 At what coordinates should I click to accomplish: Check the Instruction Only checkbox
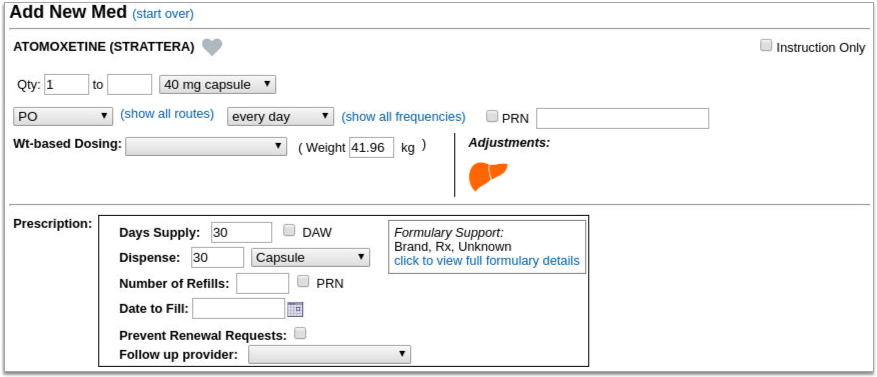[766, 46]
